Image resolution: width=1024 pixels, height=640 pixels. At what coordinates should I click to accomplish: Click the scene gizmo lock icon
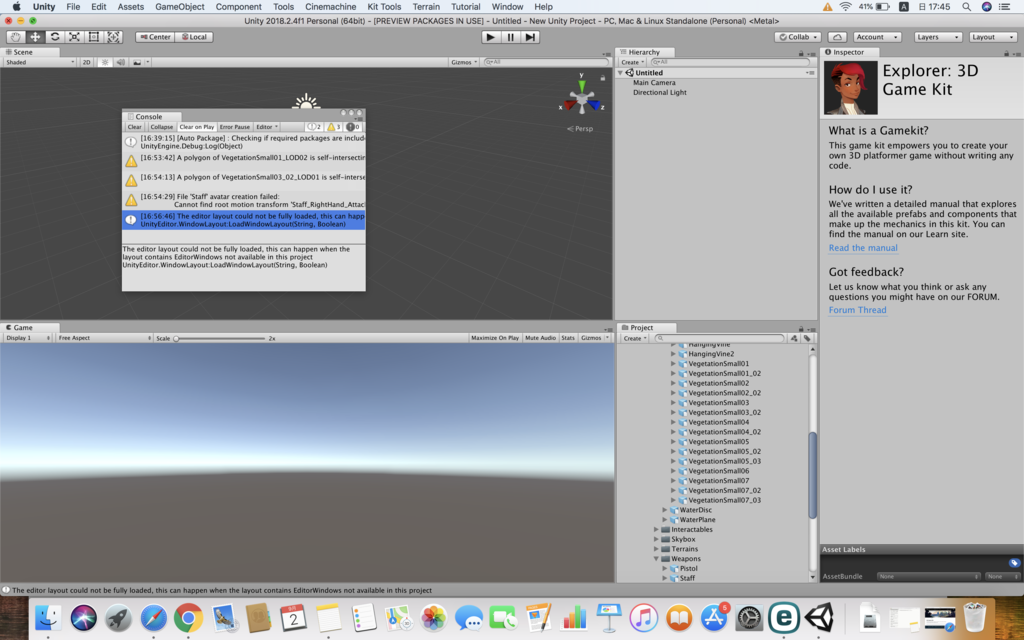click(x=603, y=78)
